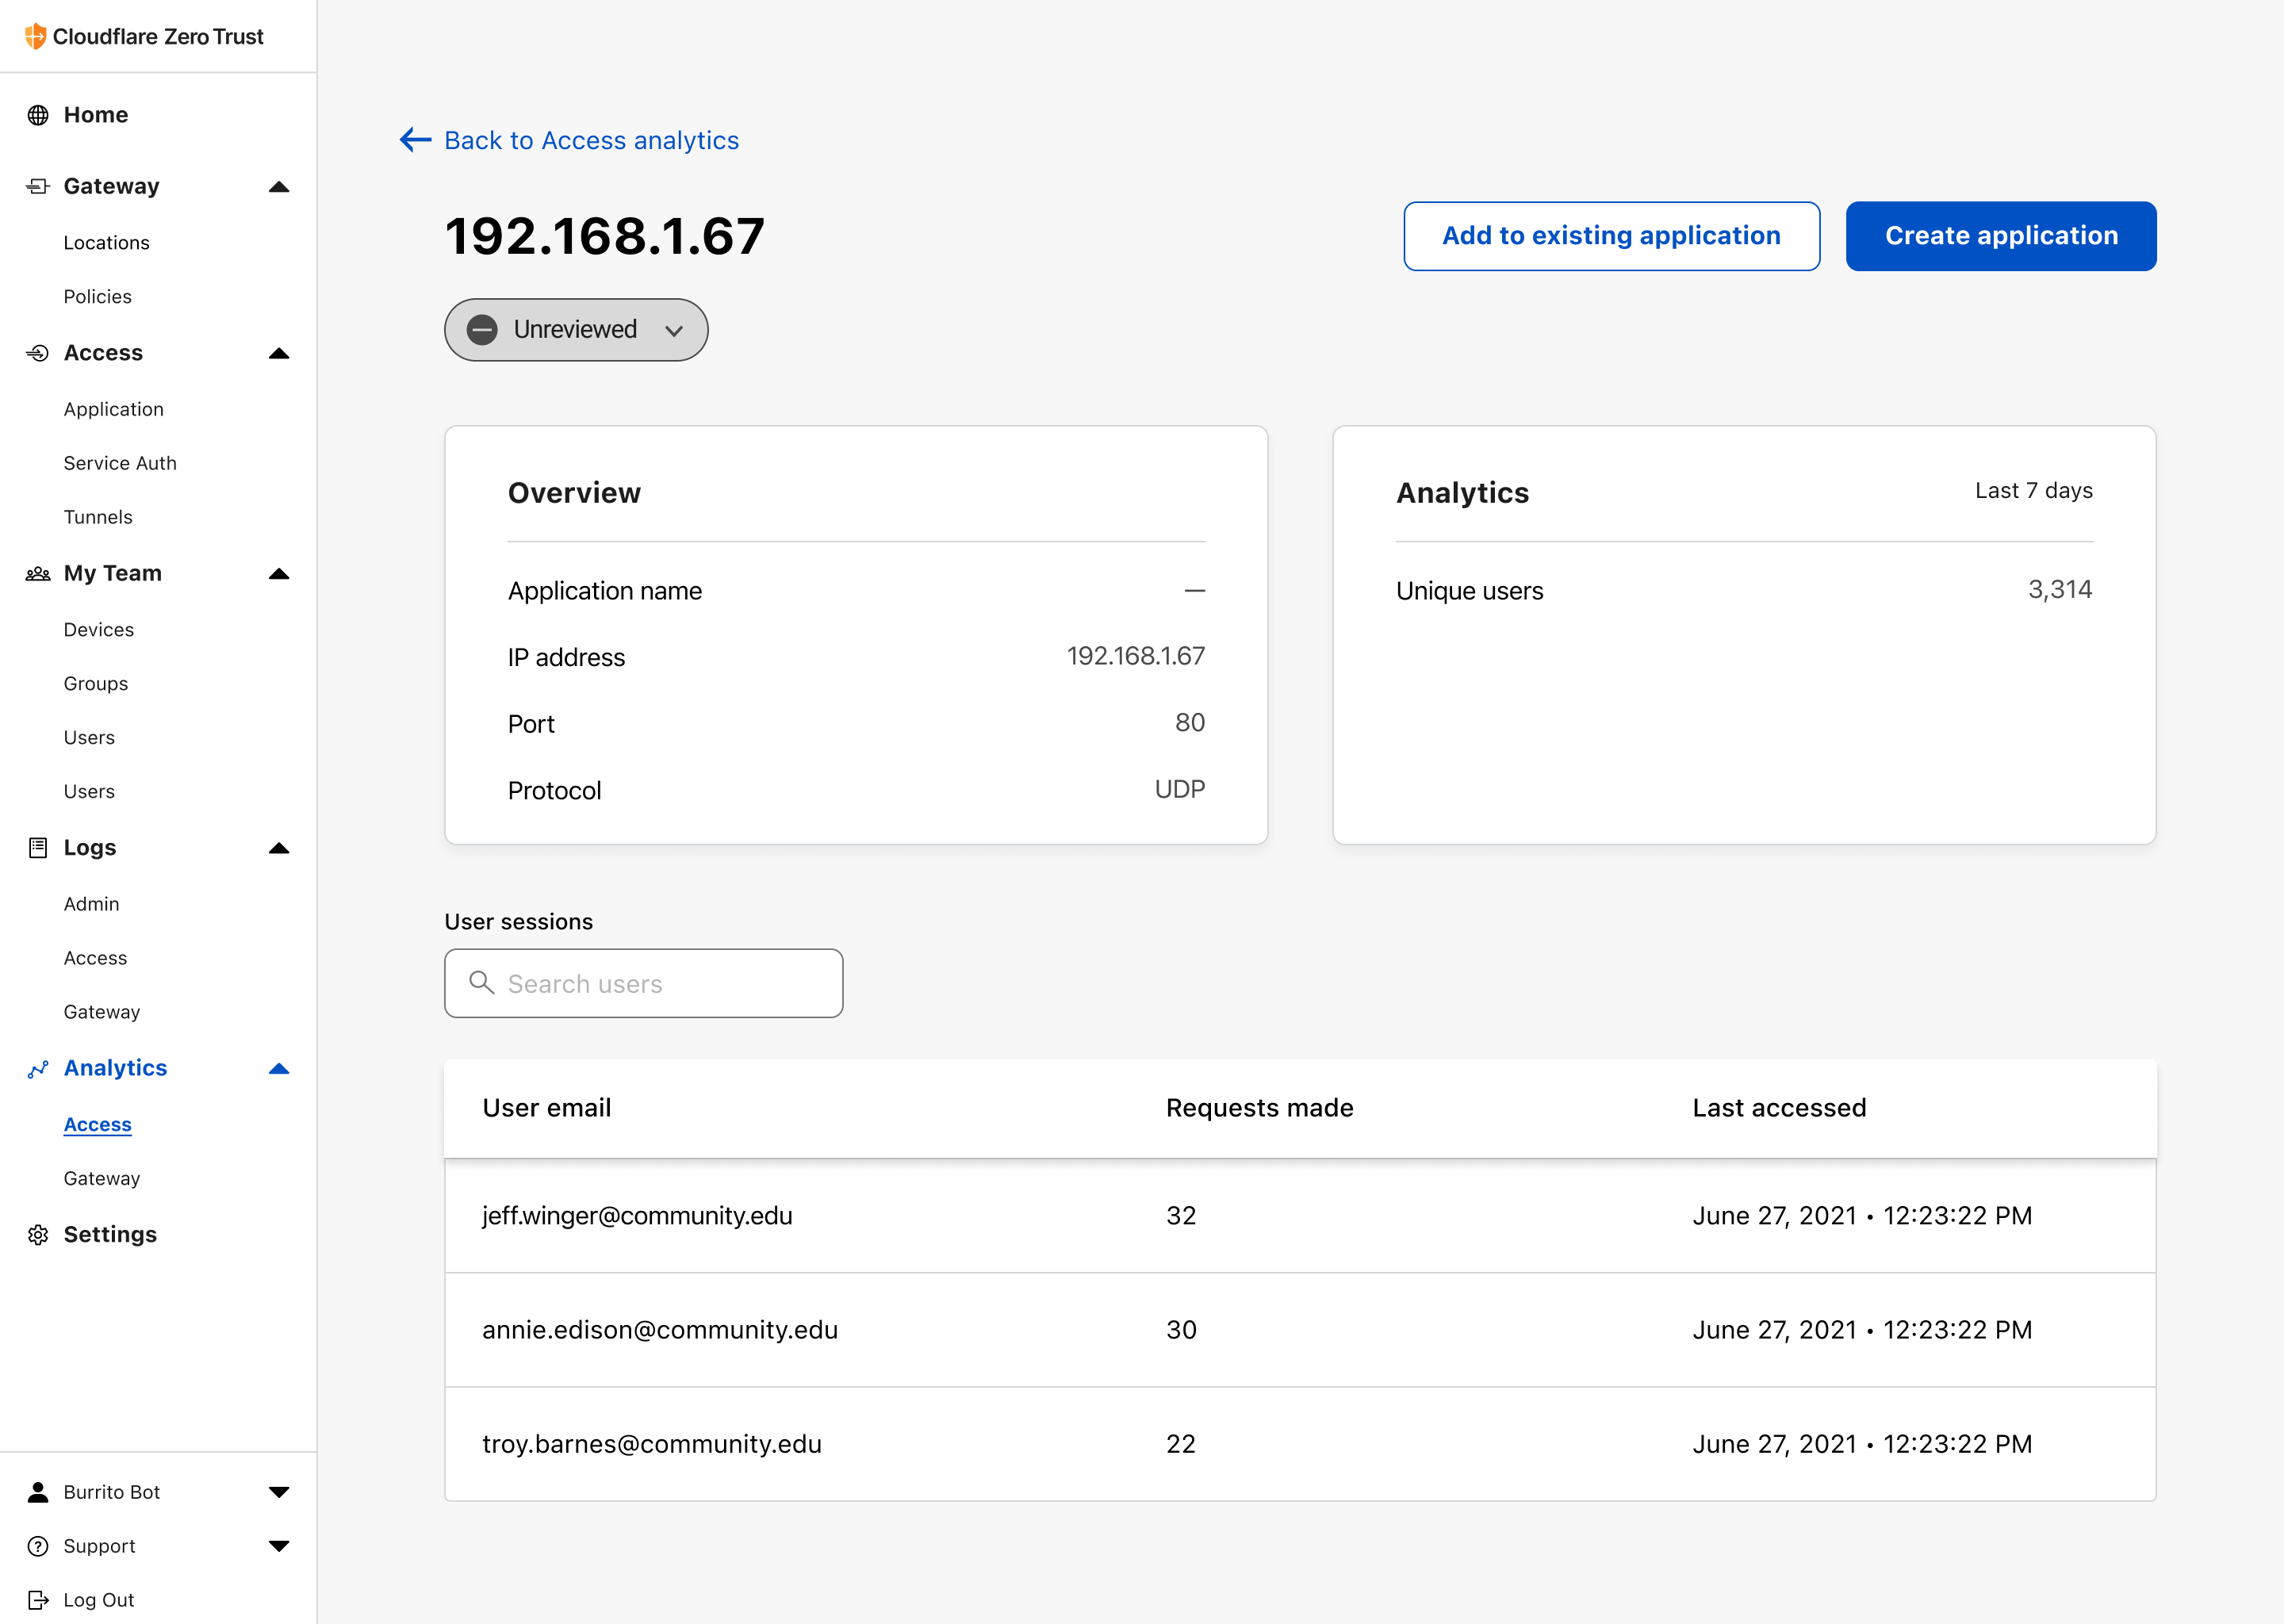Screen dimensions: 2284x1624
Task: Expand the Burrito Bot account menu
Action: 279,1492
